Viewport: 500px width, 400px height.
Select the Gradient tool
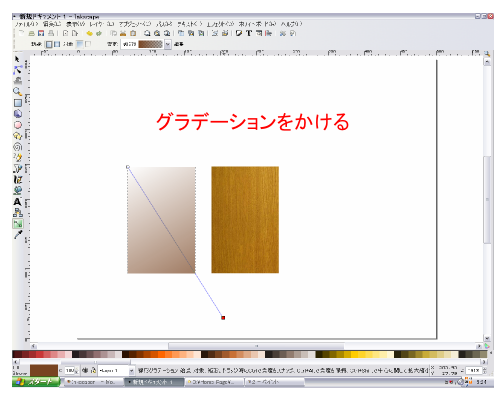click(18, 223)
